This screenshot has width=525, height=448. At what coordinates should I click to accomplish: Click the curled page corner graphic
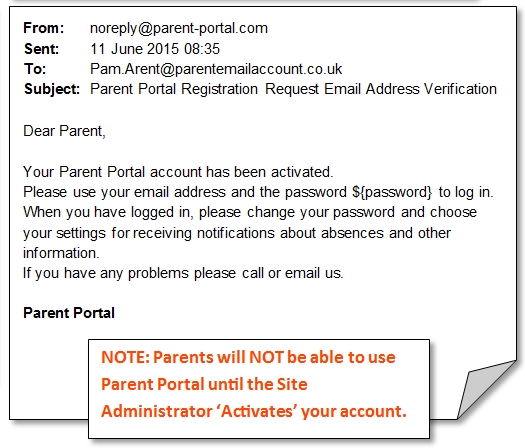pos(487,390)
